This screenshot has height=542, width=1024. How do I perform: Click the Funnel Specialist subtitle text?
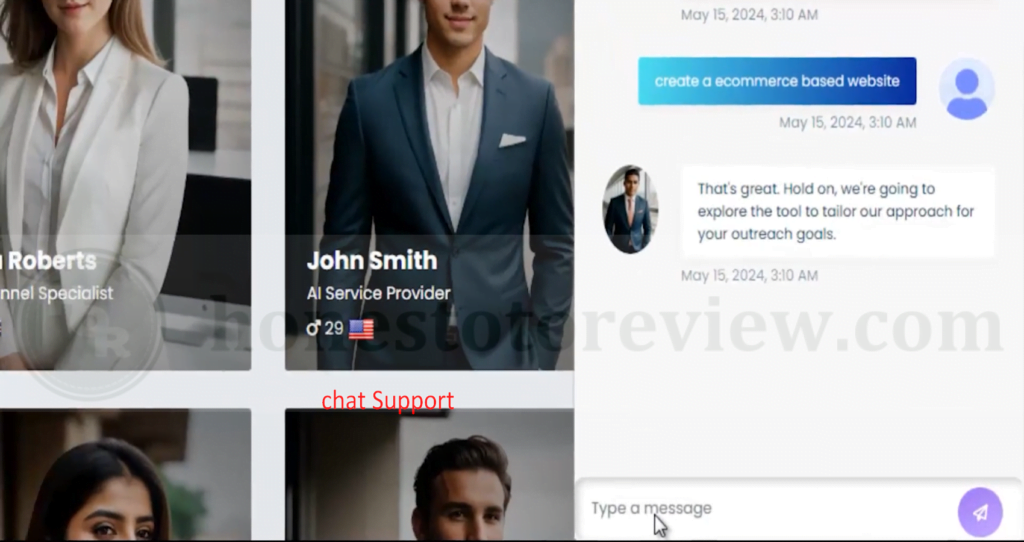[x=57, y=293]
